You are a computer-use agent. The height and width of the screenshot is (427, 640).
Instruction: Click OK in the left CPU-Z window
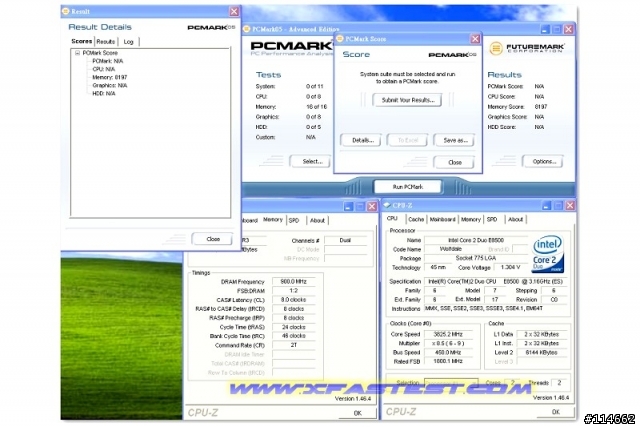coord(358,413)
